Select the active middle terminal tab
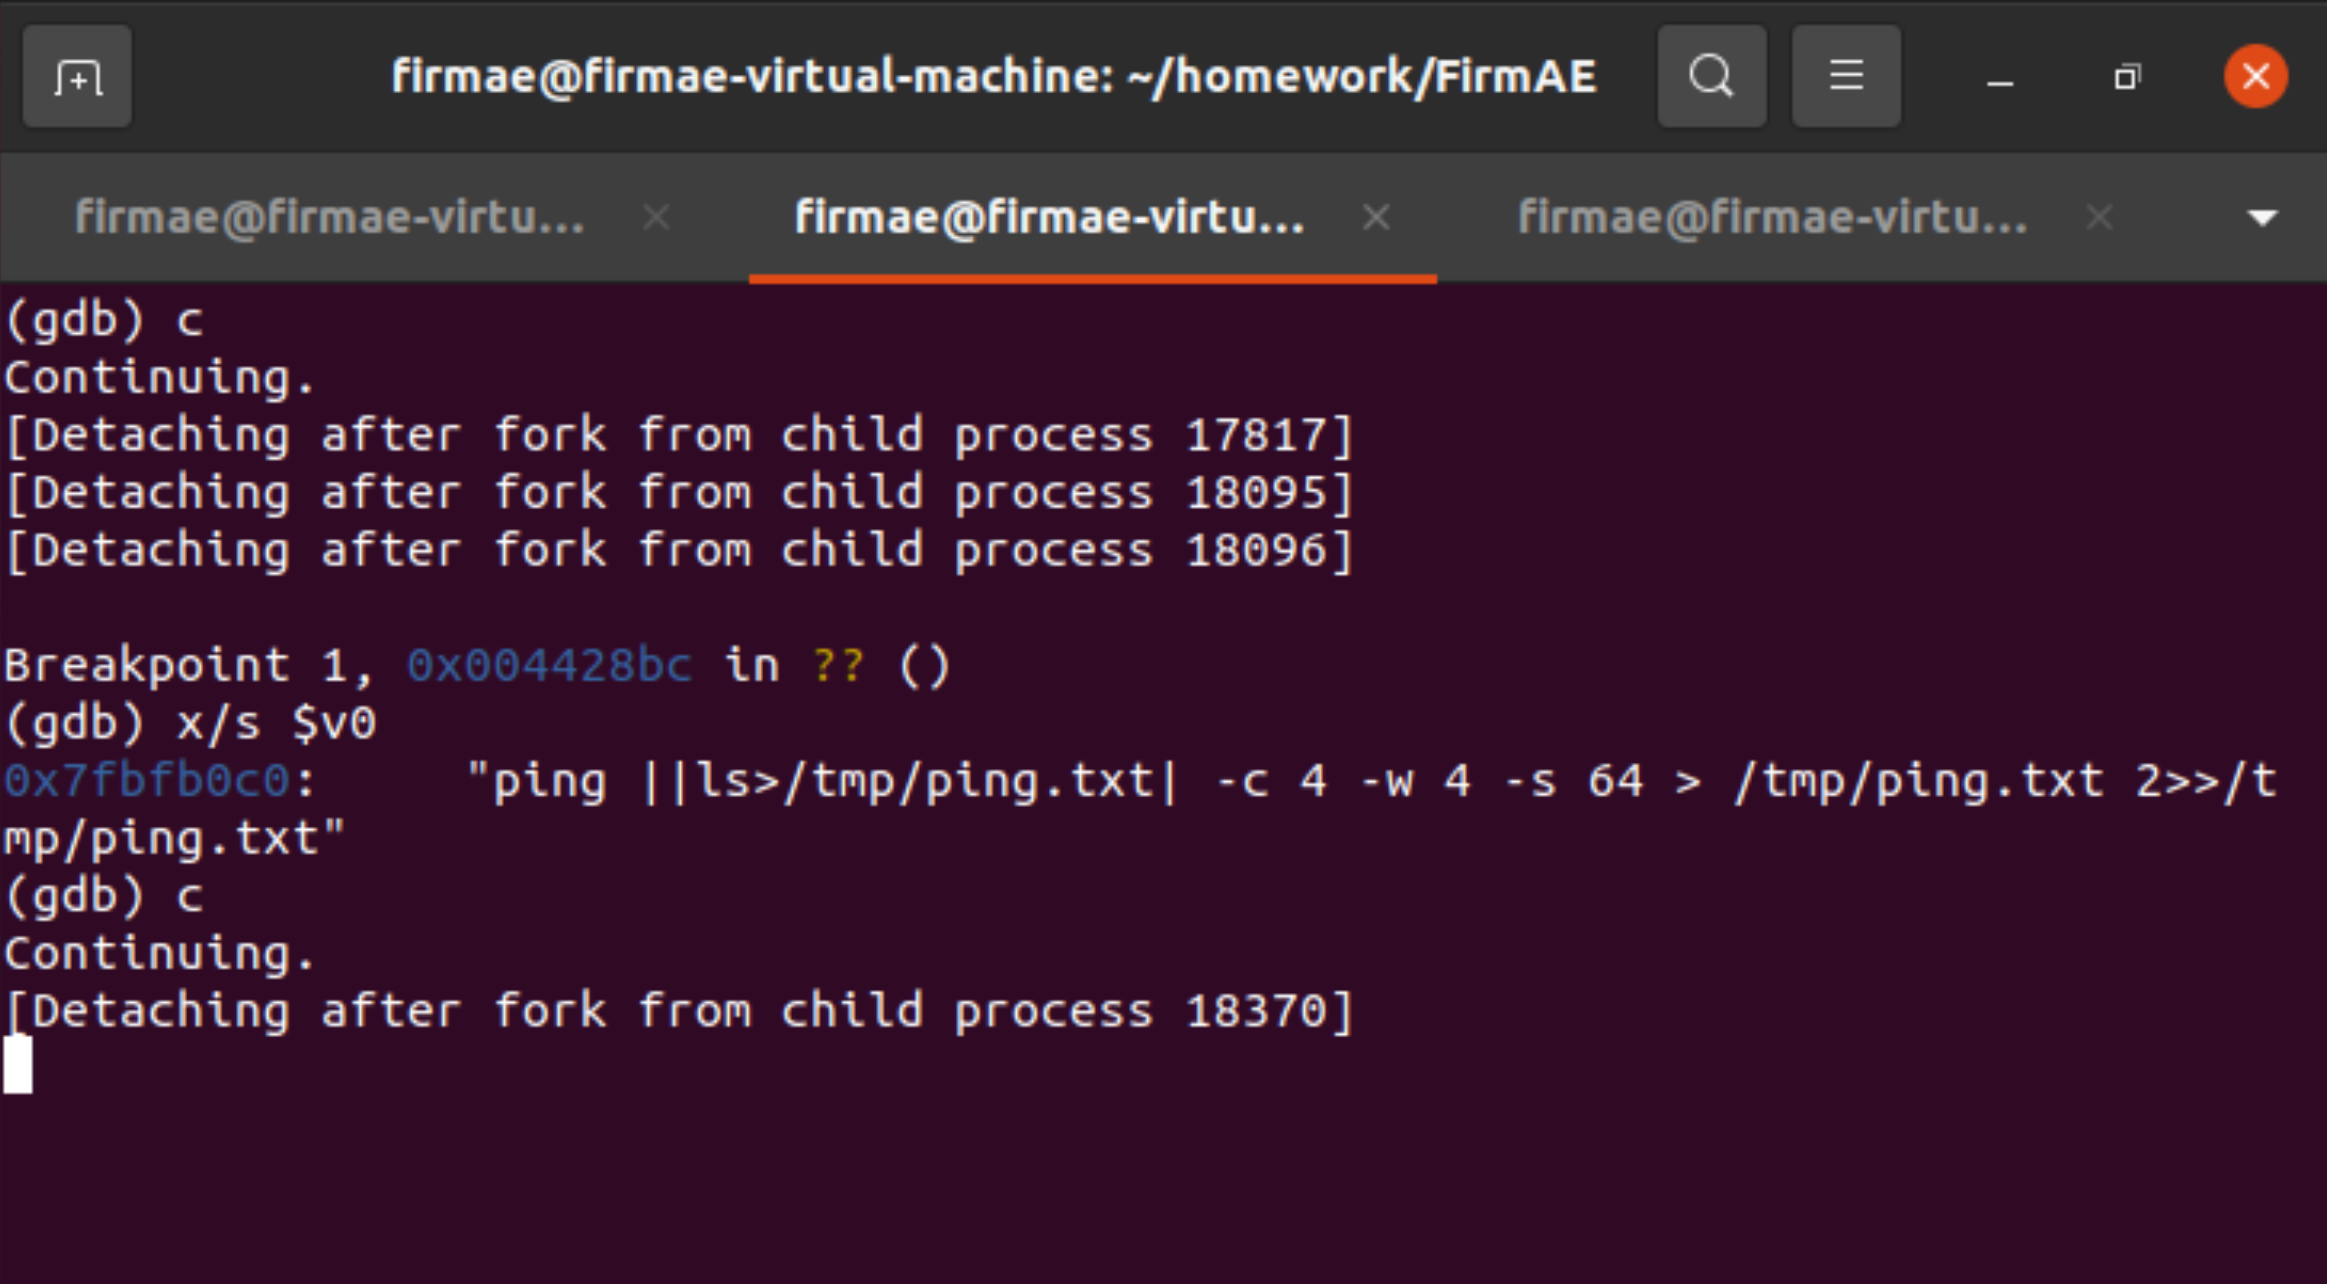2327x1284 pixels. click(1049, 217)
